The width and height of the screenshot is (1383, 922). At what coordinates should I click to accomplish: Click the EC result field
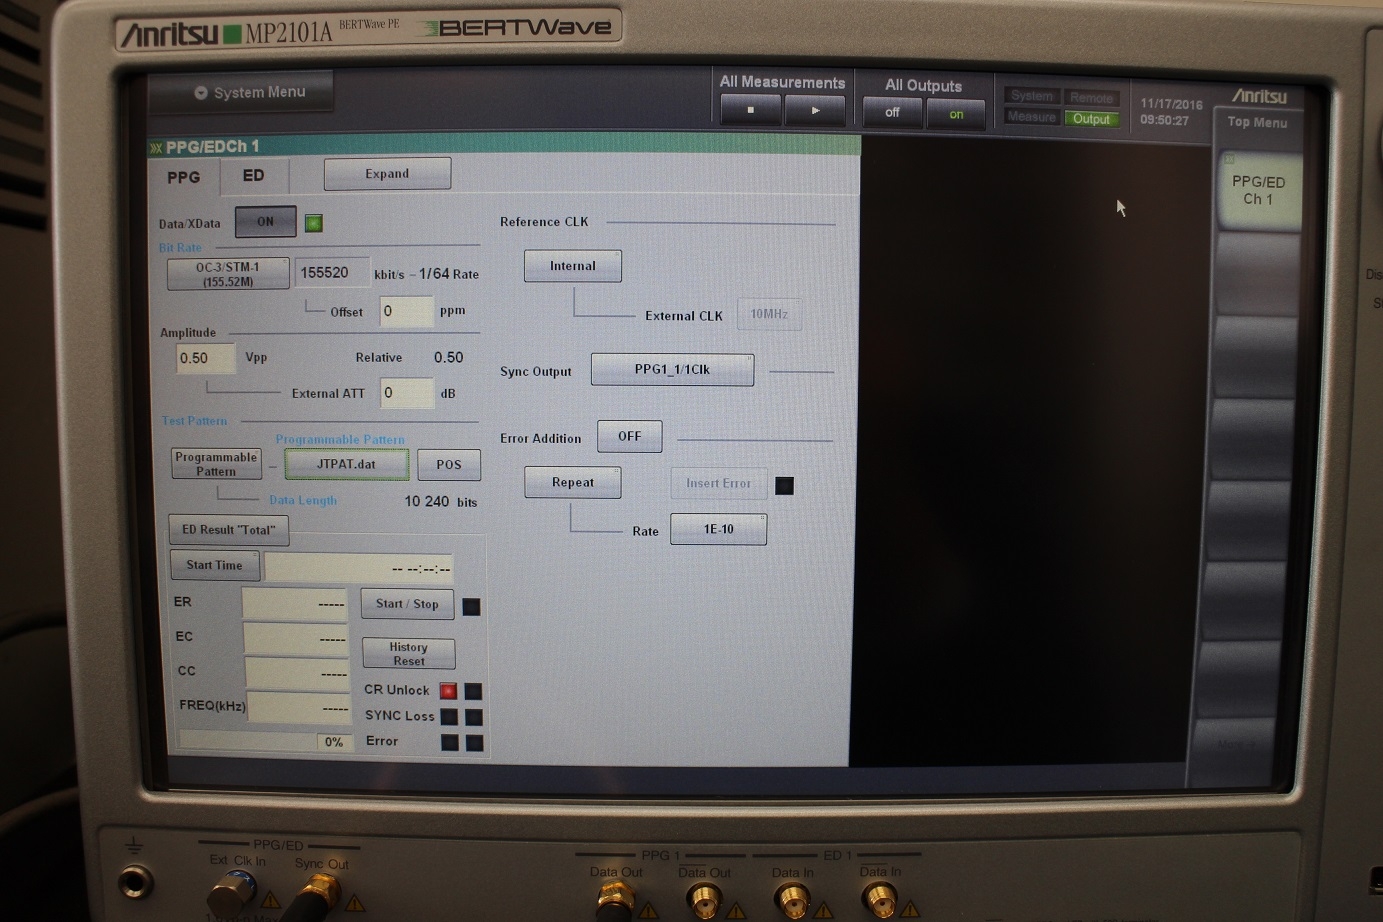(x=296, y=638)
